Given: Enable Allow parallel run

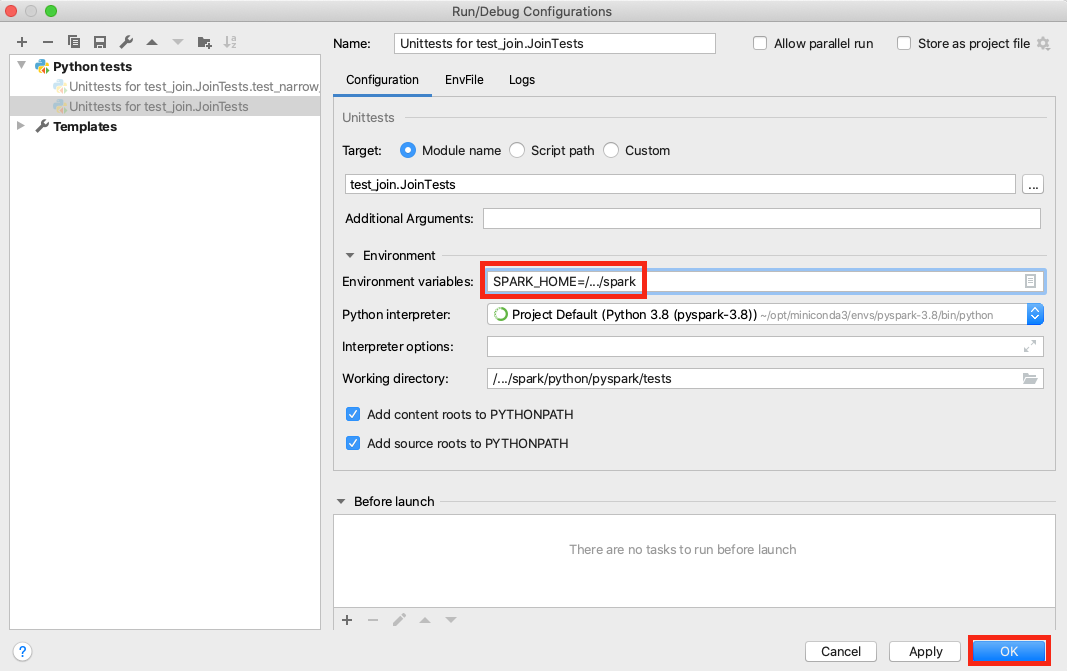Looking at the screenshot, I should click(x=760, y=43).
